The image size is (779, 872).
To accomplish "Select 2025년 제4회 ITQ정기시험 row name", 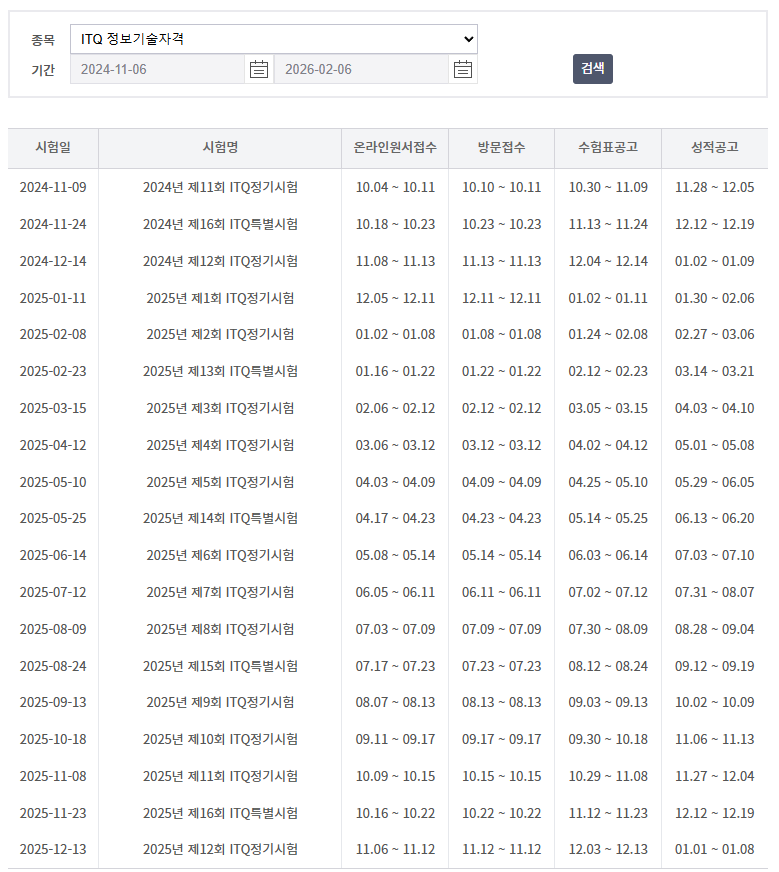I will point(220,445).
